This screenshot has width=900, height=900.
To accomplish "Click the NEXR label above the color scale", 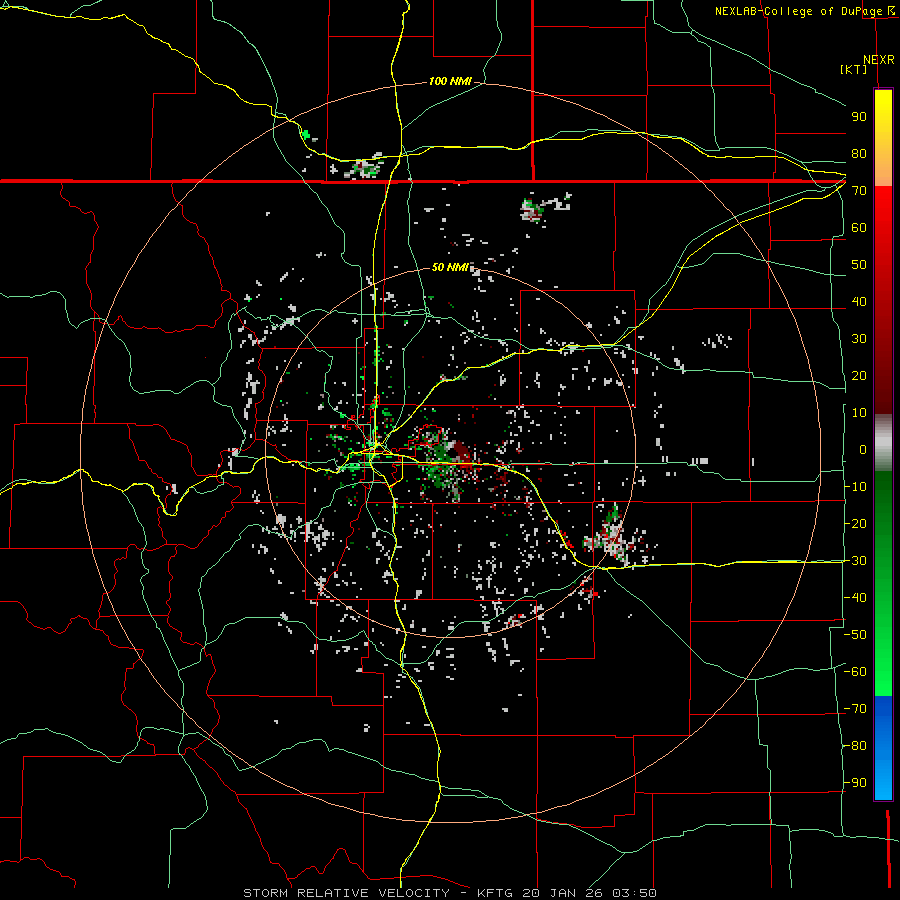I will tap(878, 60).
